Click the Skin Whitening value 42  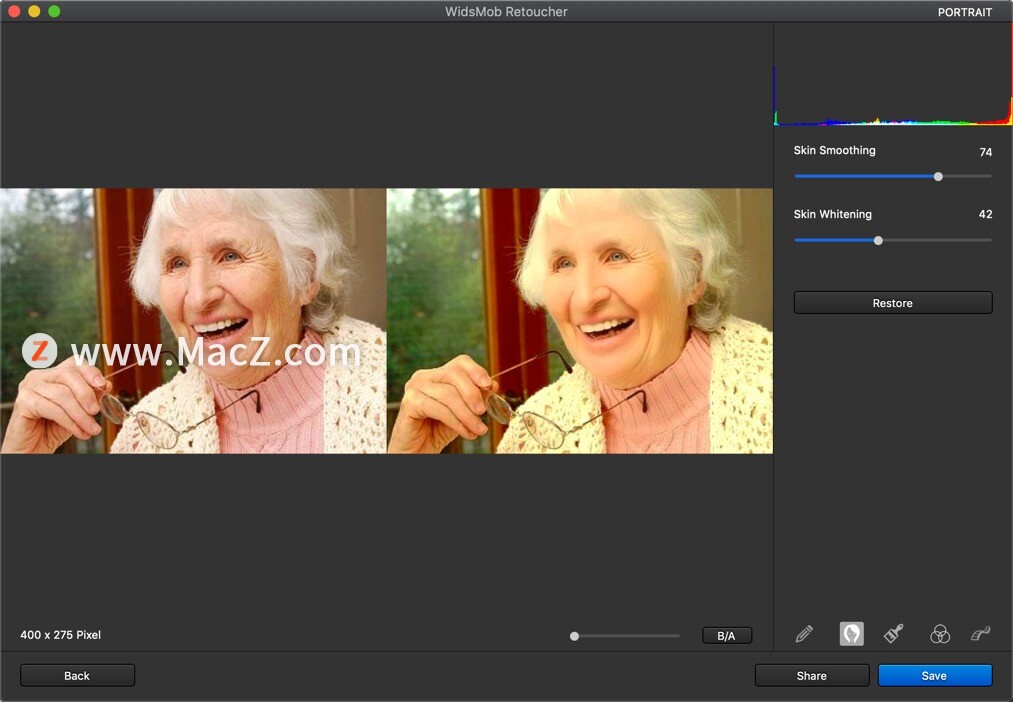[985, 214]
